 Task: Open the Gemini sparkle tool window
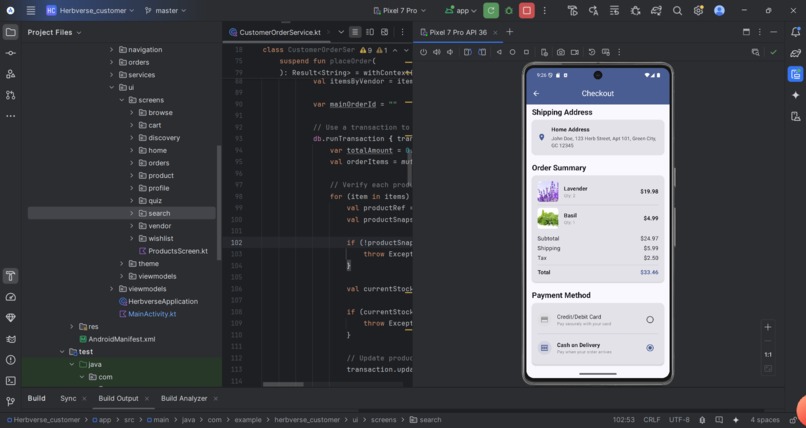pyautogui.click(x=795, y=95)
